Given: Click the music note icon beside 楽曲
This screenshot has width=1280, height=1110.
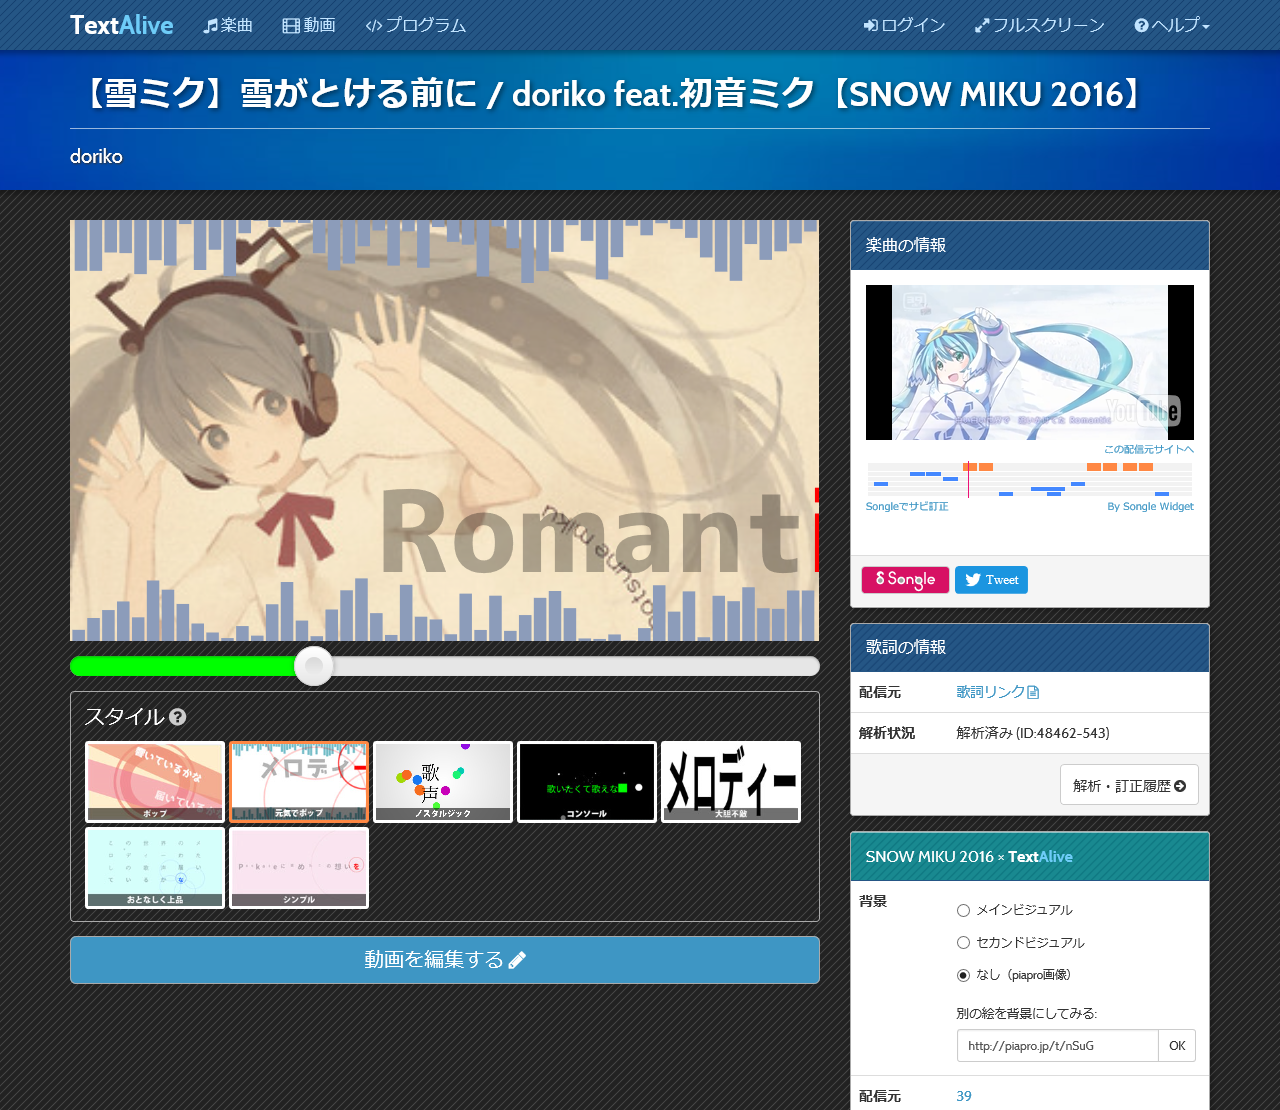Looking at the screenshot, I should click(211, 25).
